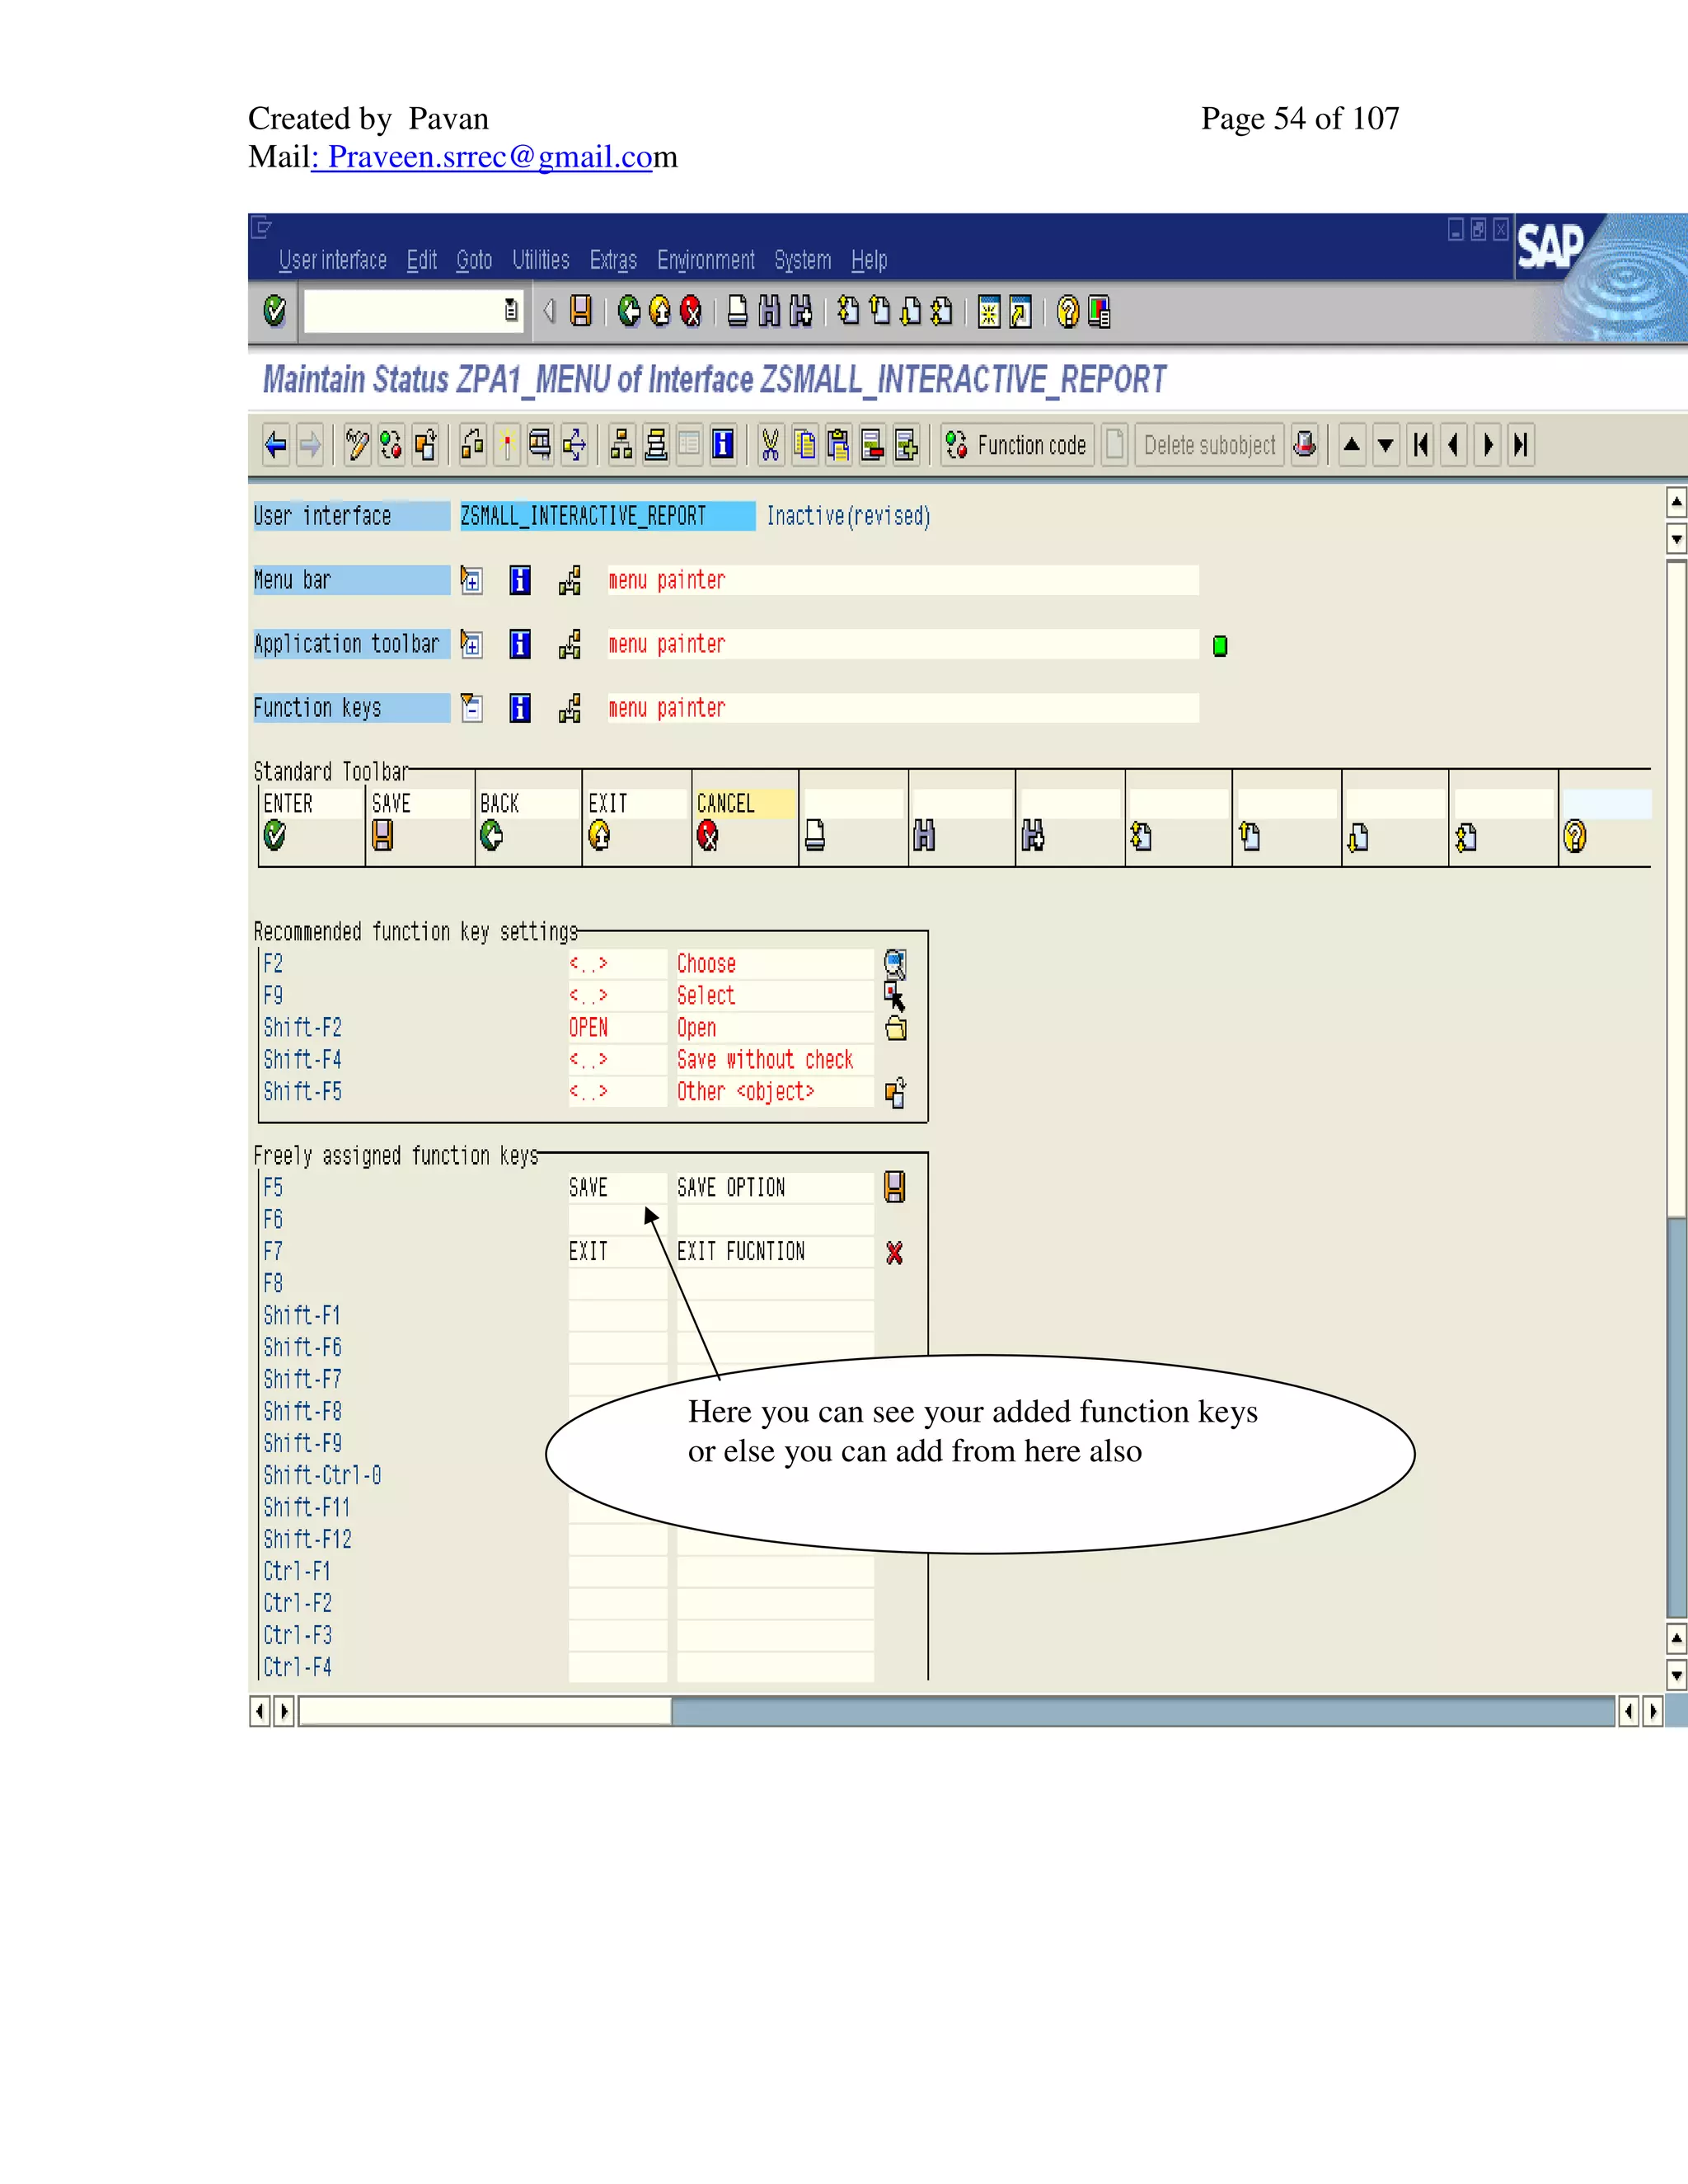Click the F6 function code field
Viewport: 1688px width, 2184px height.
tap(617, 1220)
